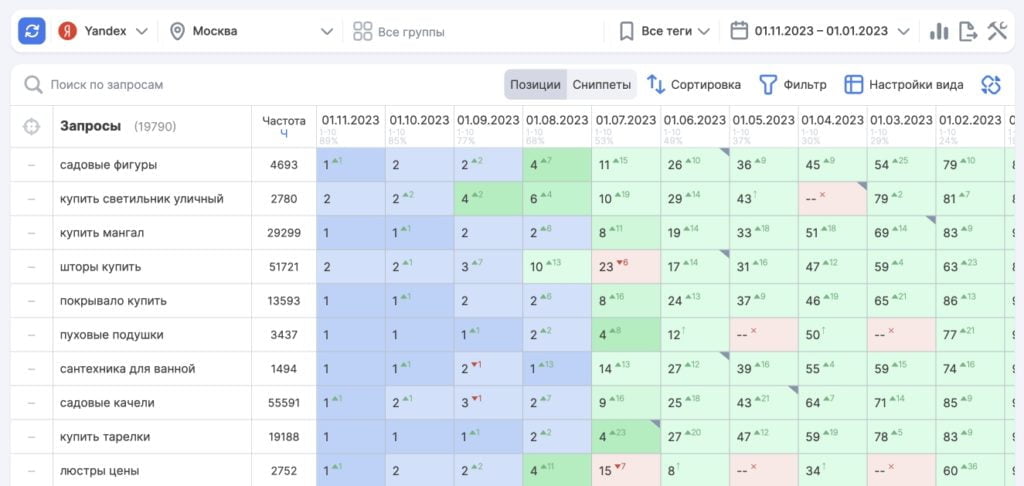Viewport: 1024px width, 486px height.
Task: Open the chart statistics icon
Action: click(938, 31)
